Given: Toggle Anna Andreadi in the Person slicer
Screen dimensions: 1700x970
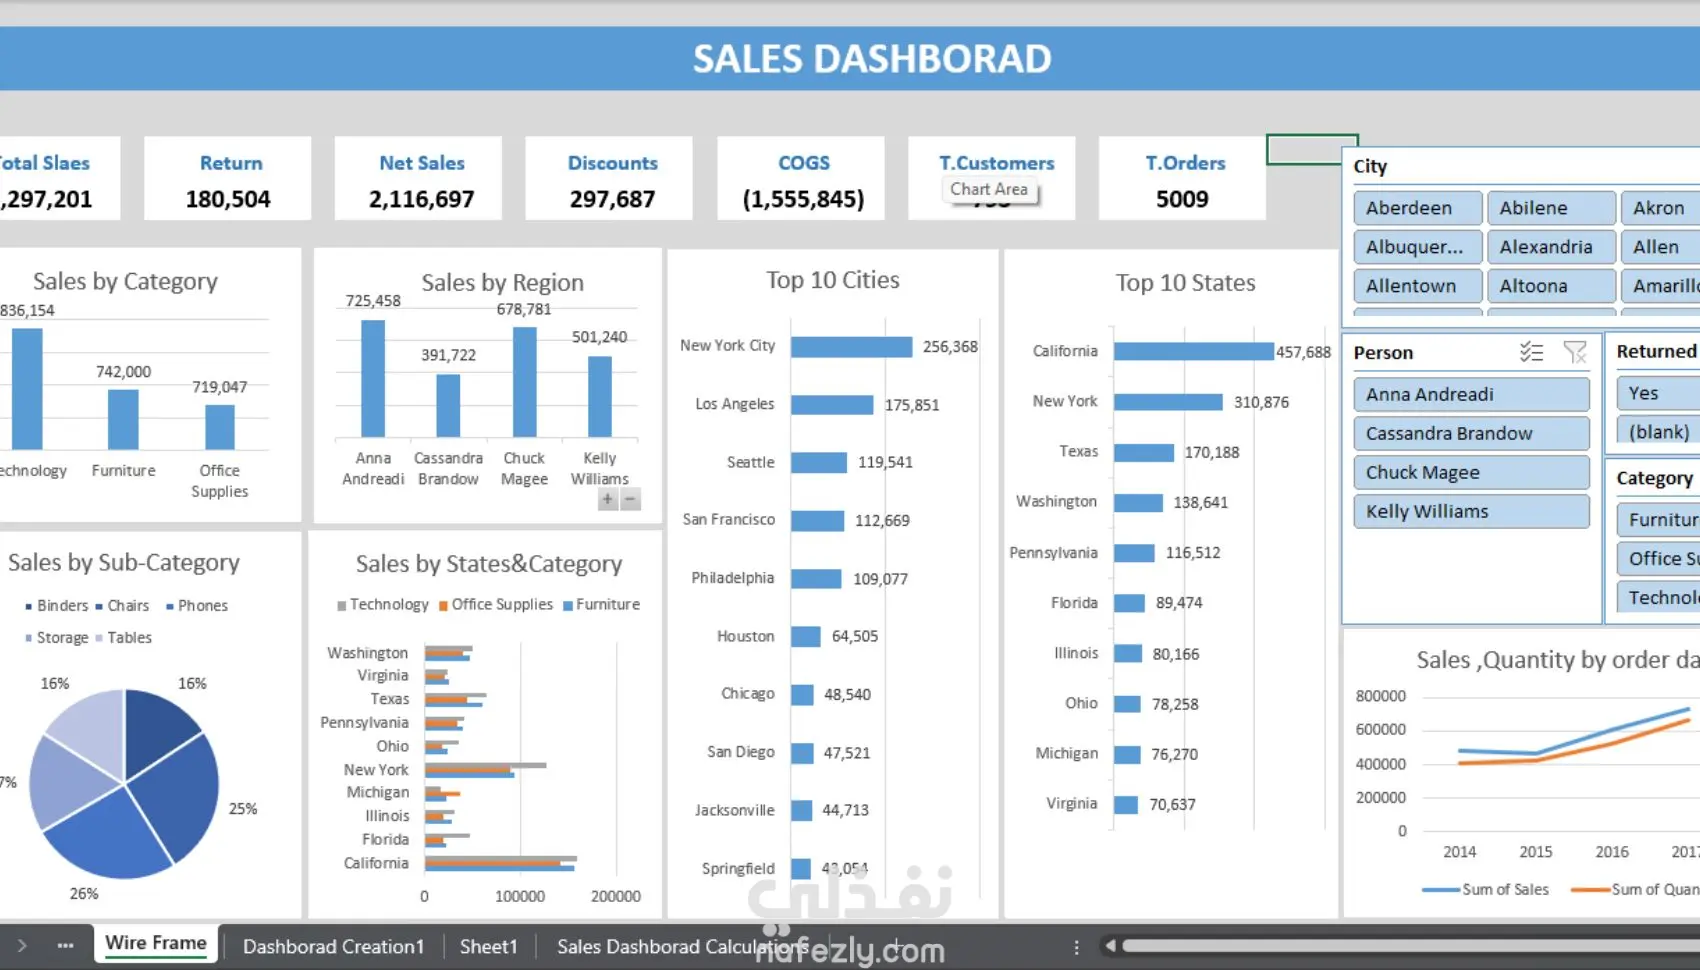Looking at the screenshot, I should [1471, 394].
